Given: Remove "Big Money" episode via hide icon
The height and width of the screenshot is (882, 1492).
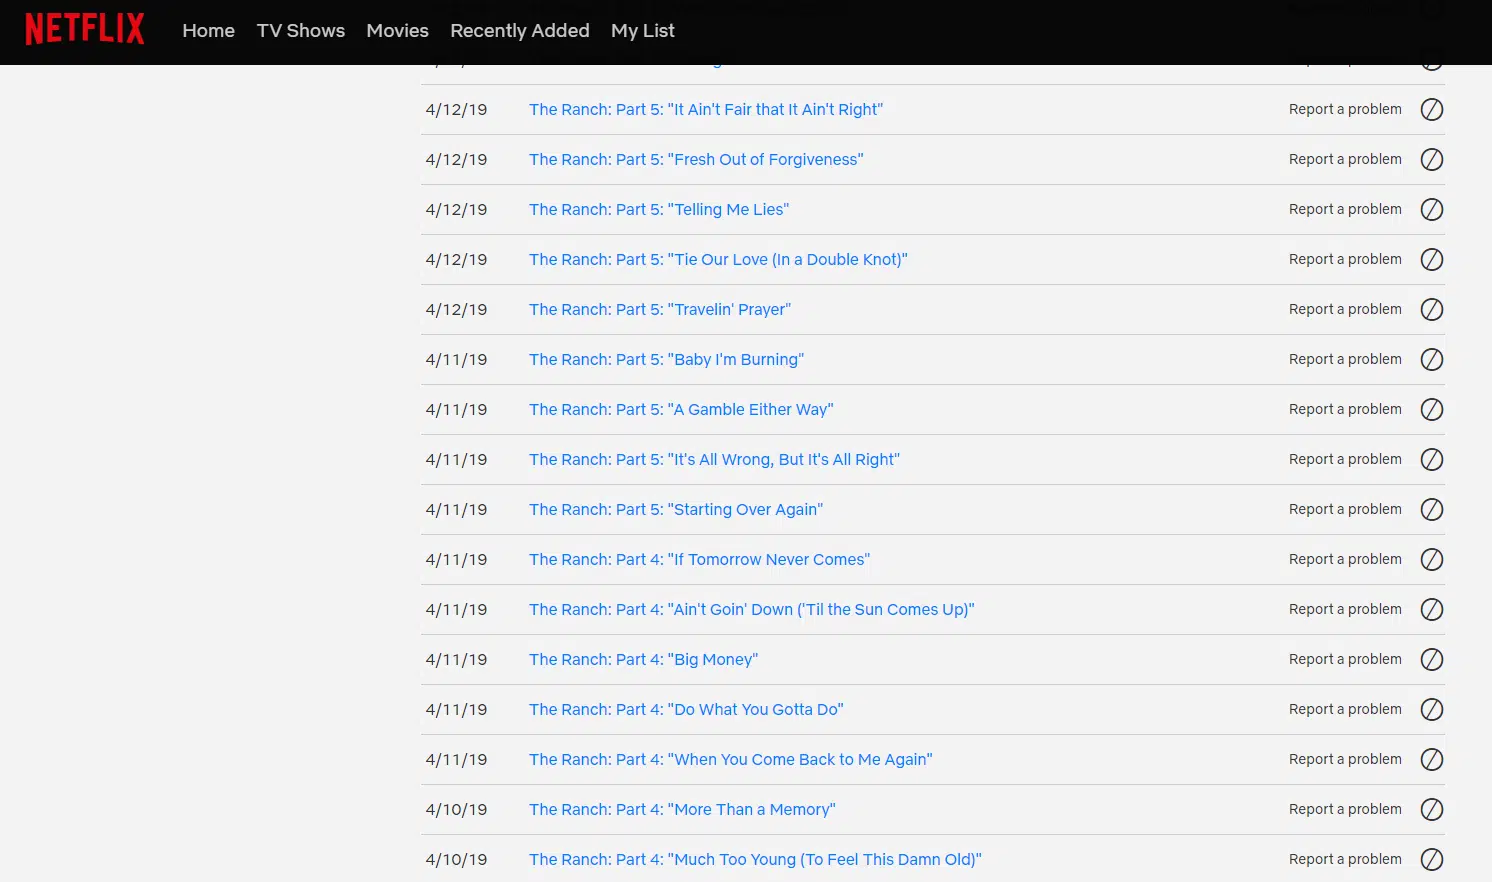Looking at the screenshot, I should tap(1432, 660).
